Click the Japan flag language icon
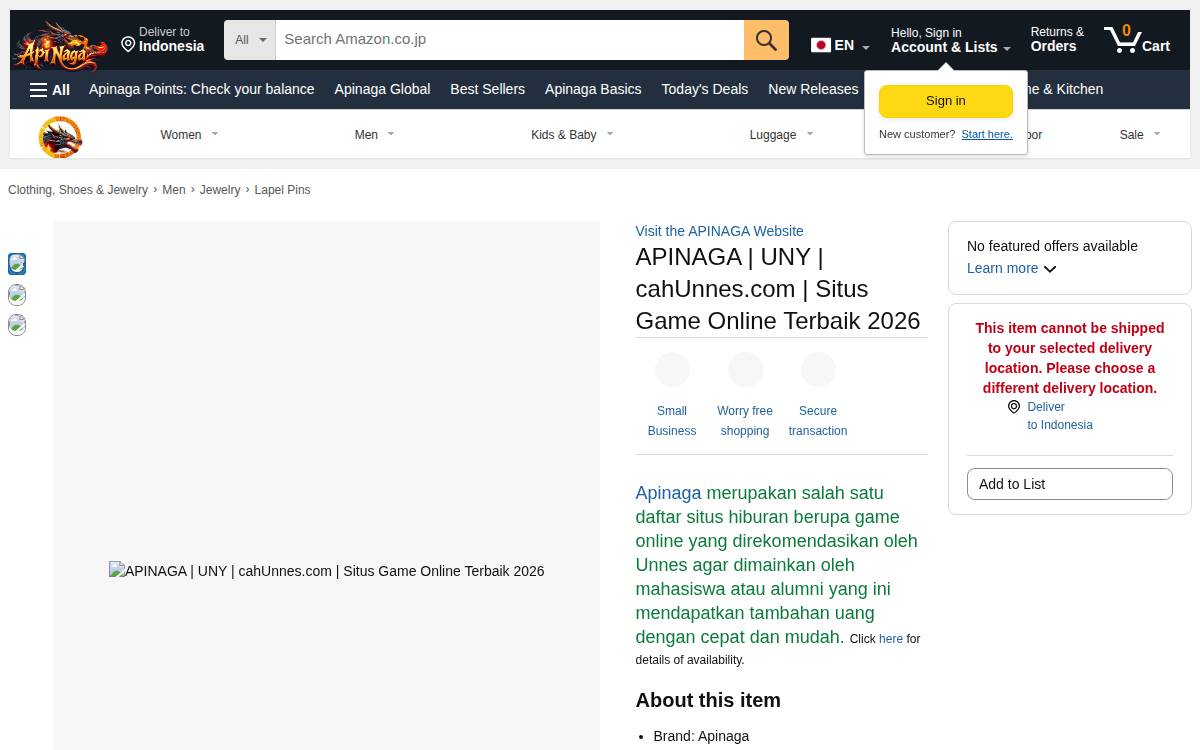This screenshot has height=750, width=1200. pos(821,45)
